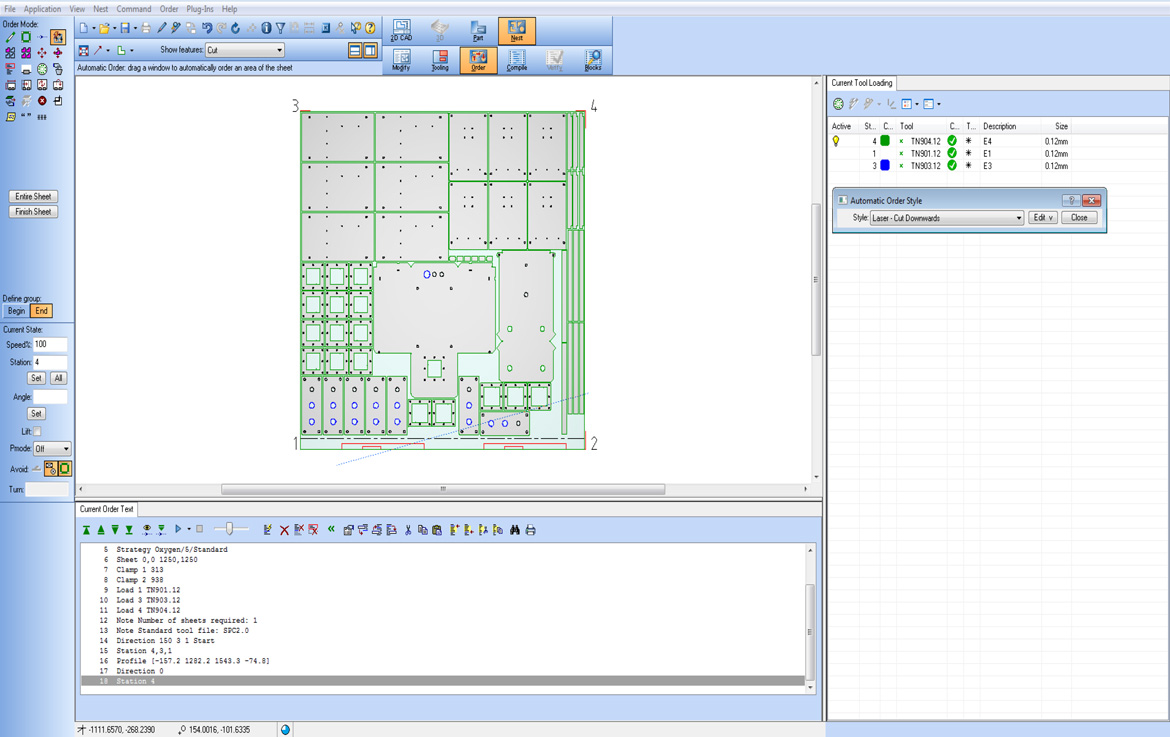
Task: Open the Tooling mode
Action: pos(440,60)
